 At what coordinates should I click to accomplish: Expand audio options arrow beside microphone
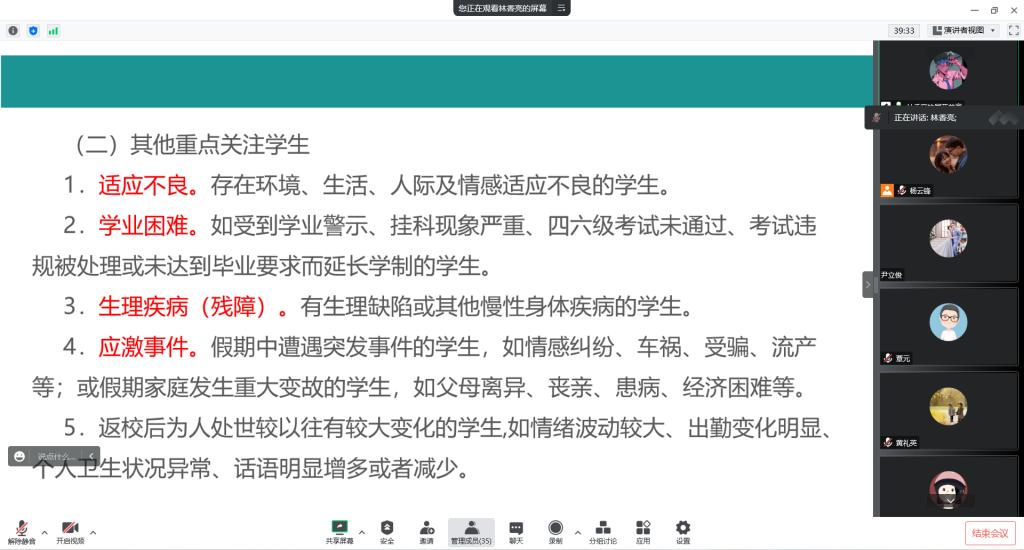pos(44,532)
